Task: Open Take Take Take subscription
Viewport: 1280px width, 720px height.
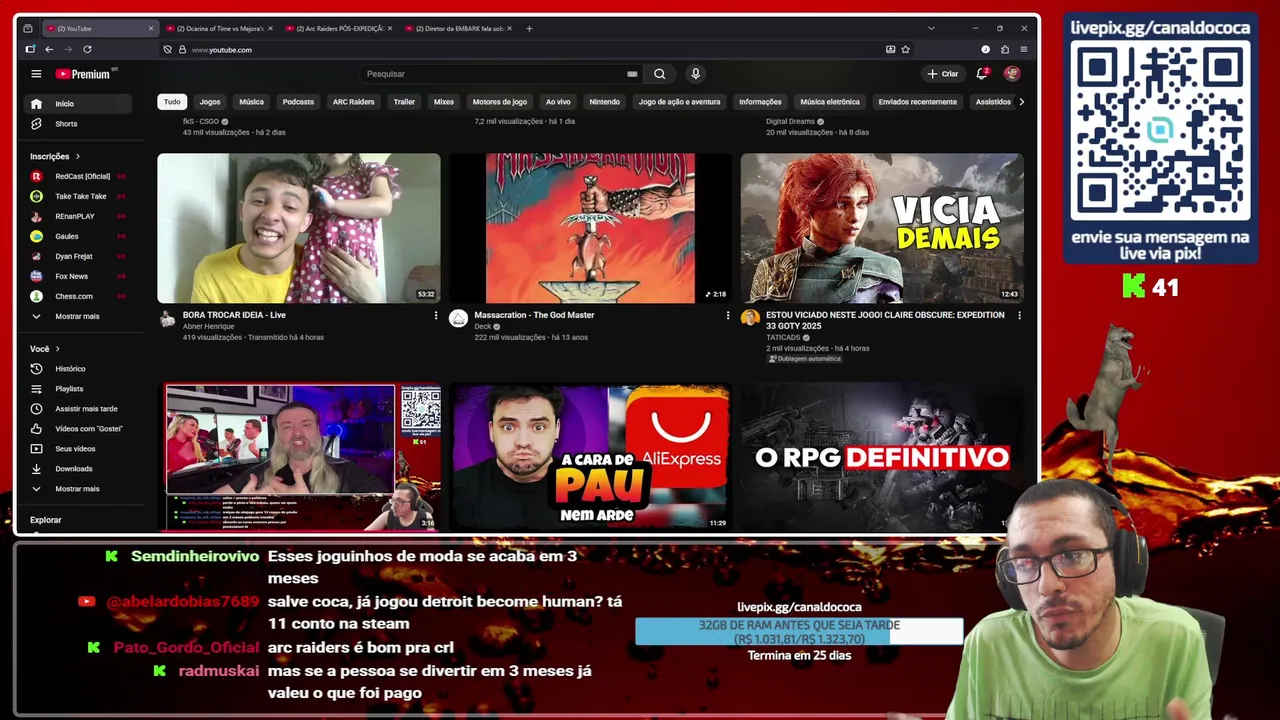Action: (78, 196)
